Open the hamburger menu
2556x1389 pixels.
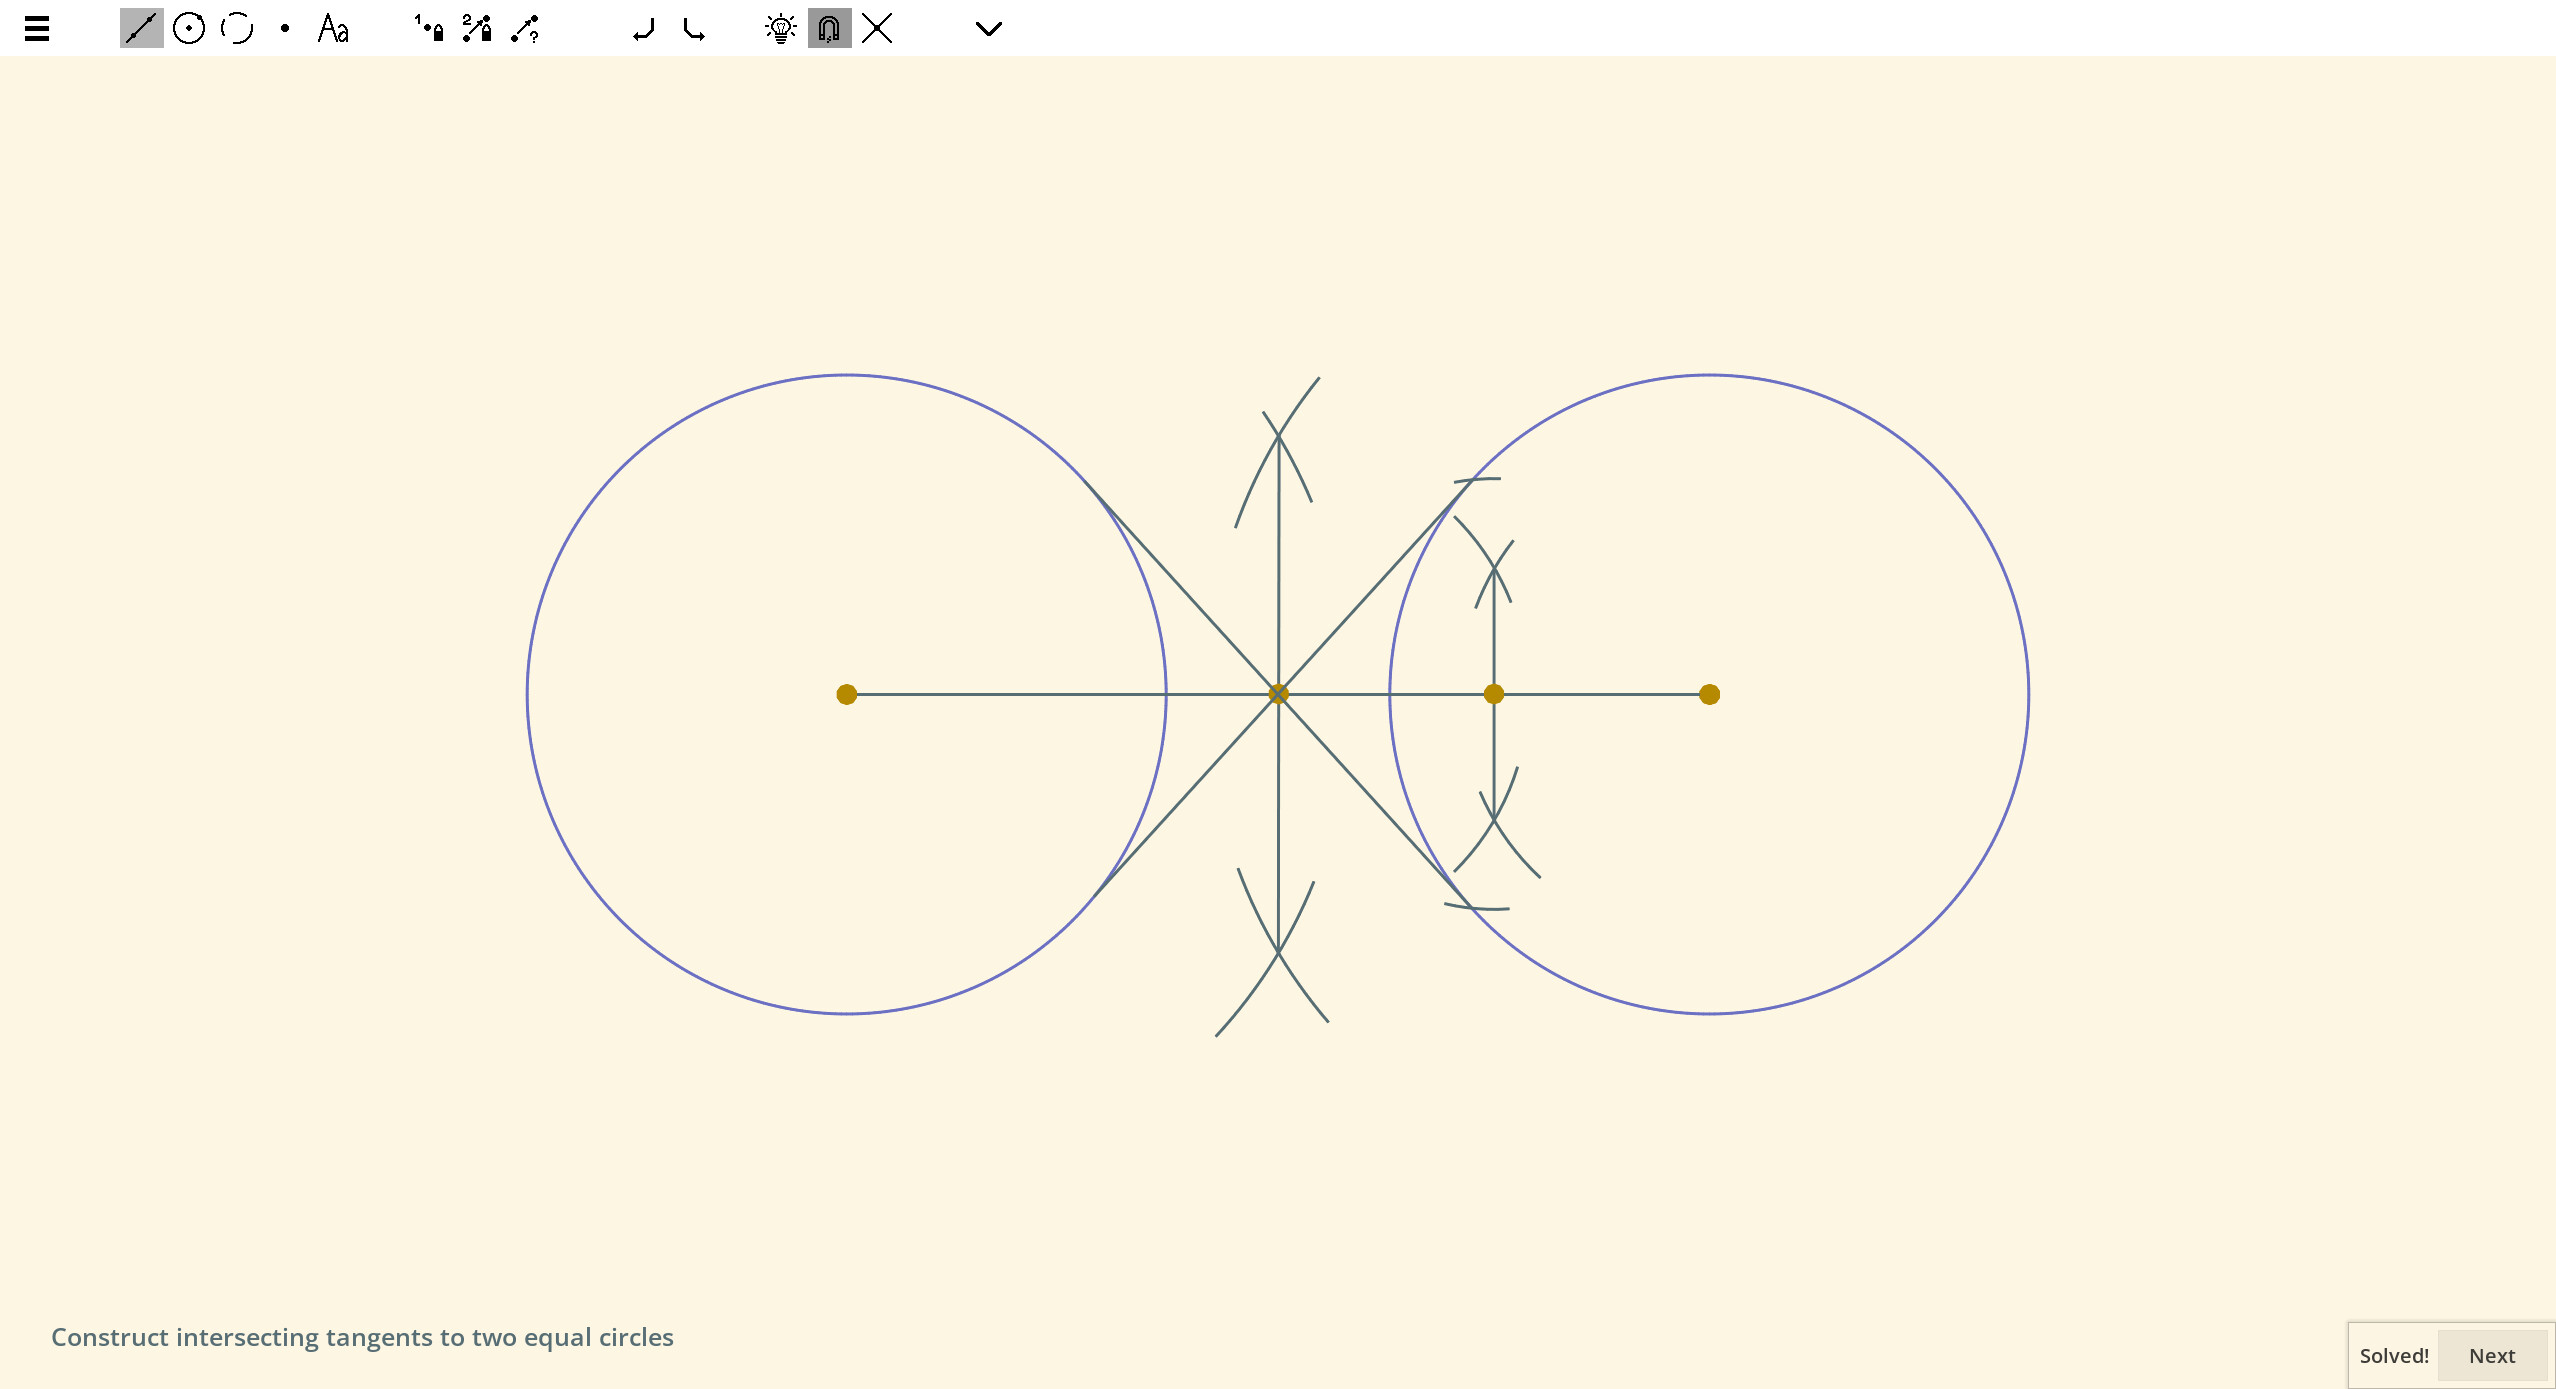36,28
